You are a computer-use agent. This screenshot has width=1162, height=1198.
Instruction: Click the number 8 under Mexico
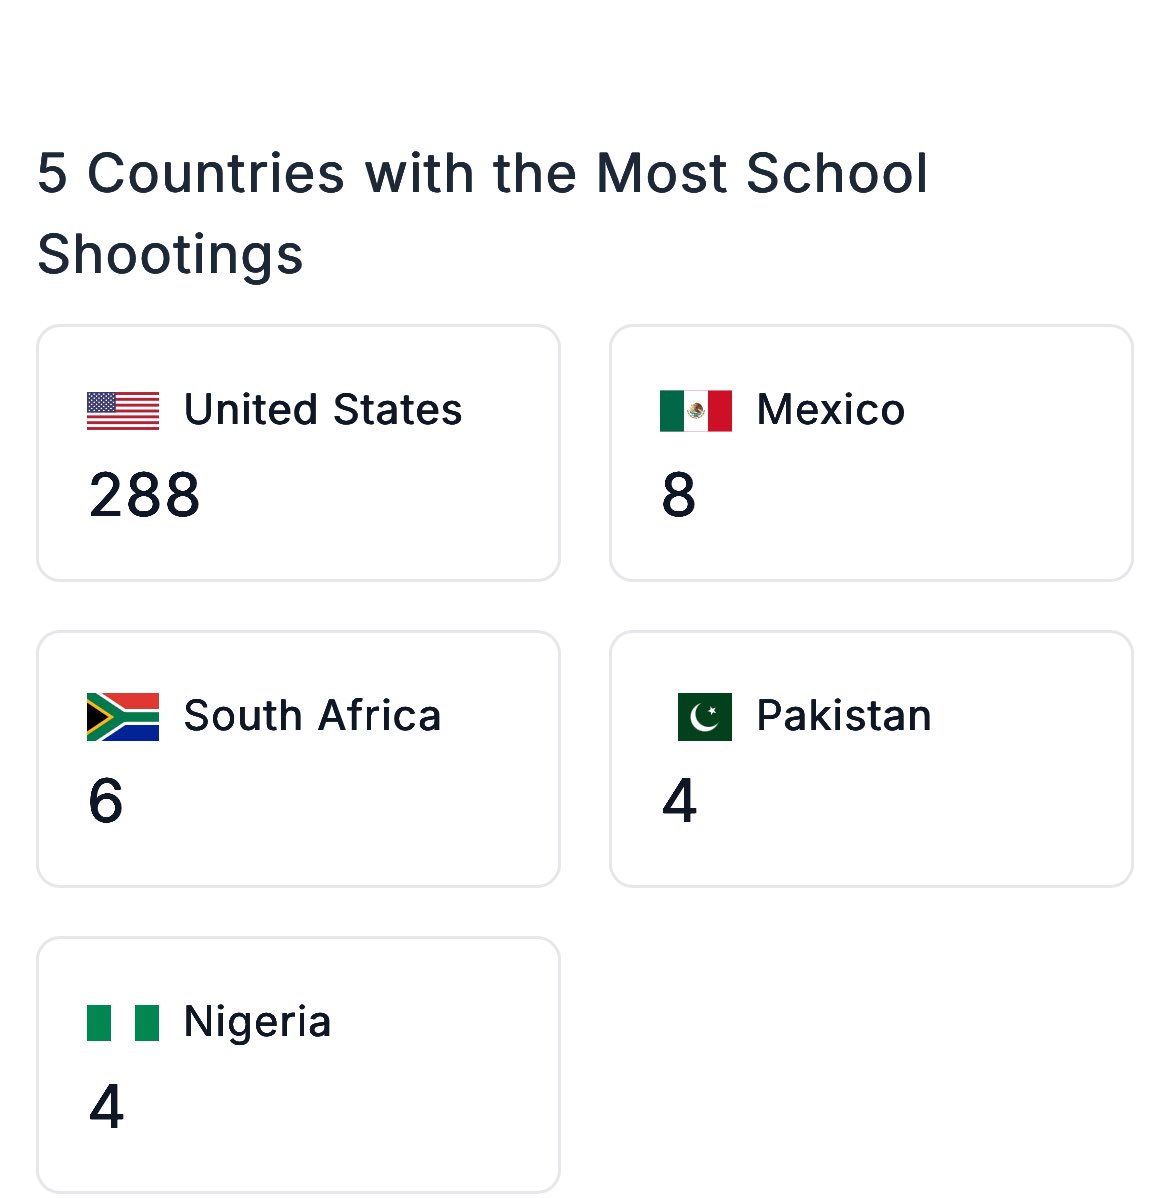coord(679,495)
